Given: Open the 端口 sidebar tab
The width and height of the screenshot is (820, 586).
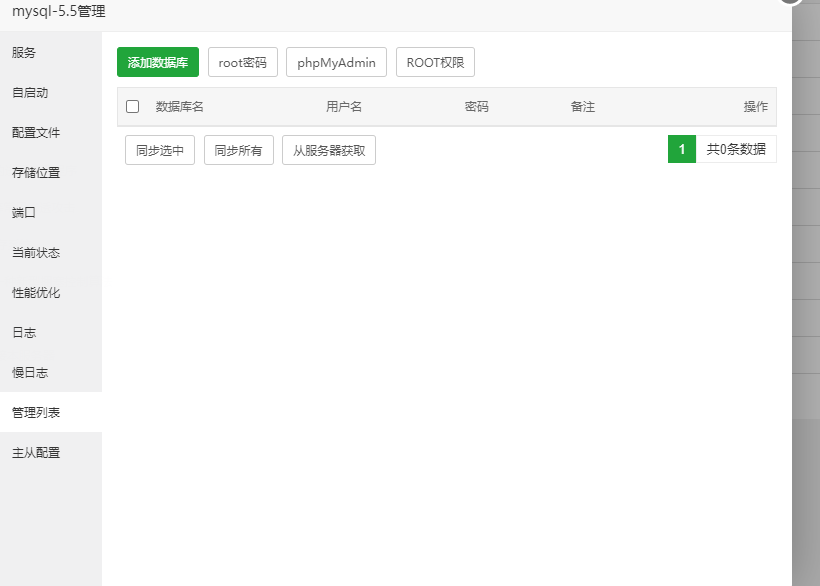Looking at the screenshot, I should pos(51,213).
